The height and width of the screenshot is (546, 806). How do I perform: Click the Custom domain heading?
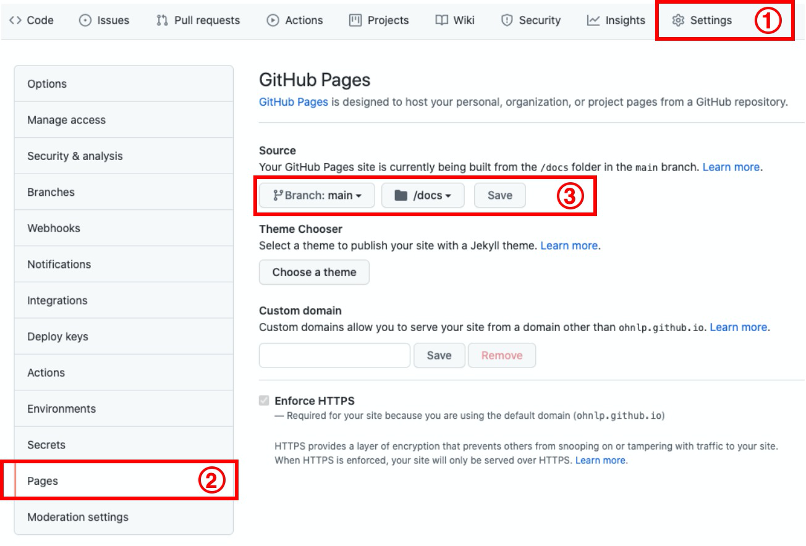(x=300, y=311)
